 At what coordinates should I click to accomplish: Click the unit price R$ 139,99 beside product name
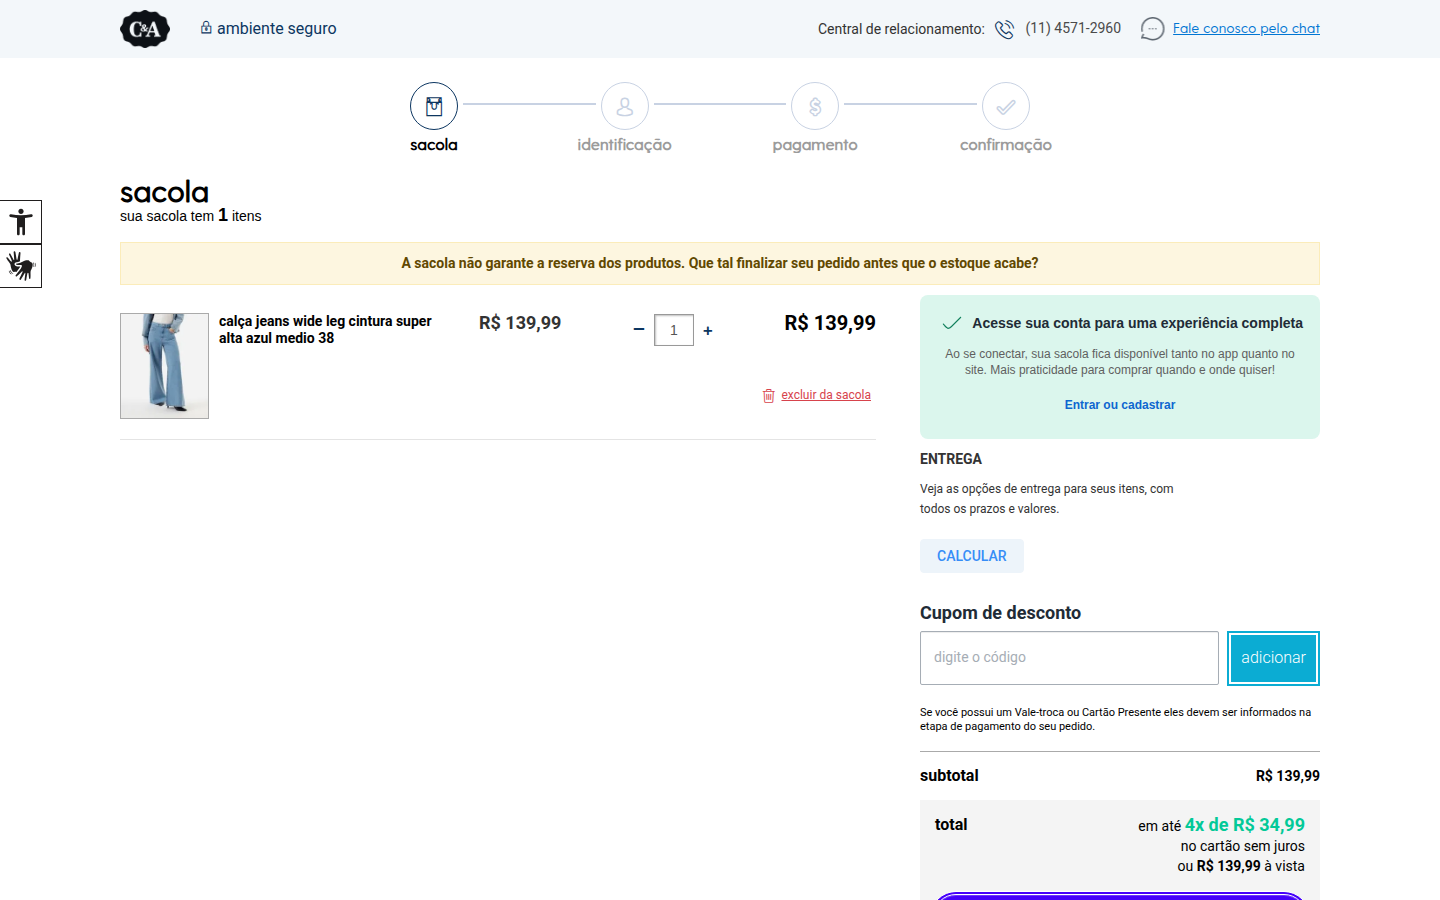tap(520, 323)
